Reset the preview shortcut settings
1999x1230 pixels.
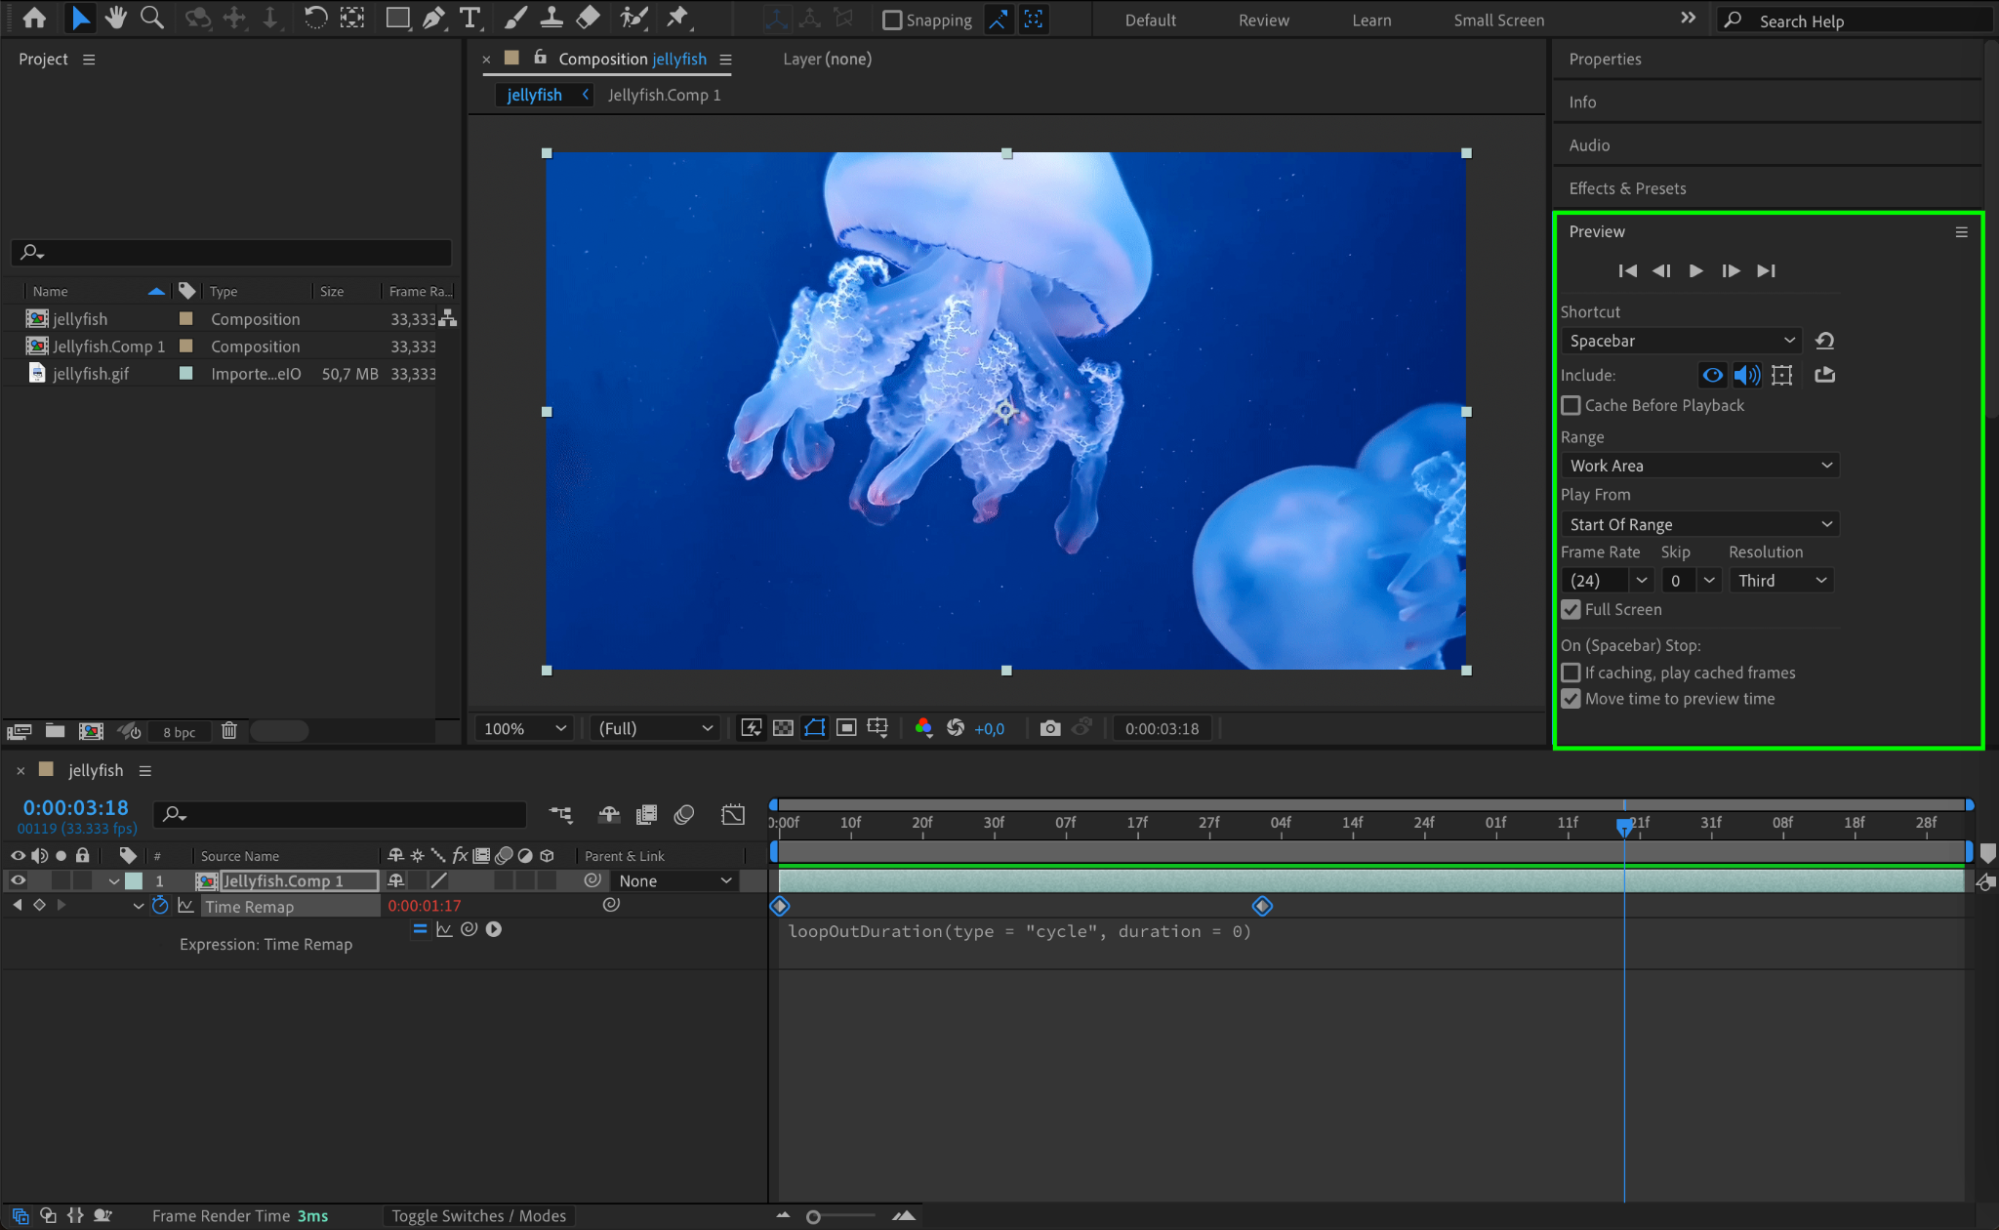[x=1824, y=341]
